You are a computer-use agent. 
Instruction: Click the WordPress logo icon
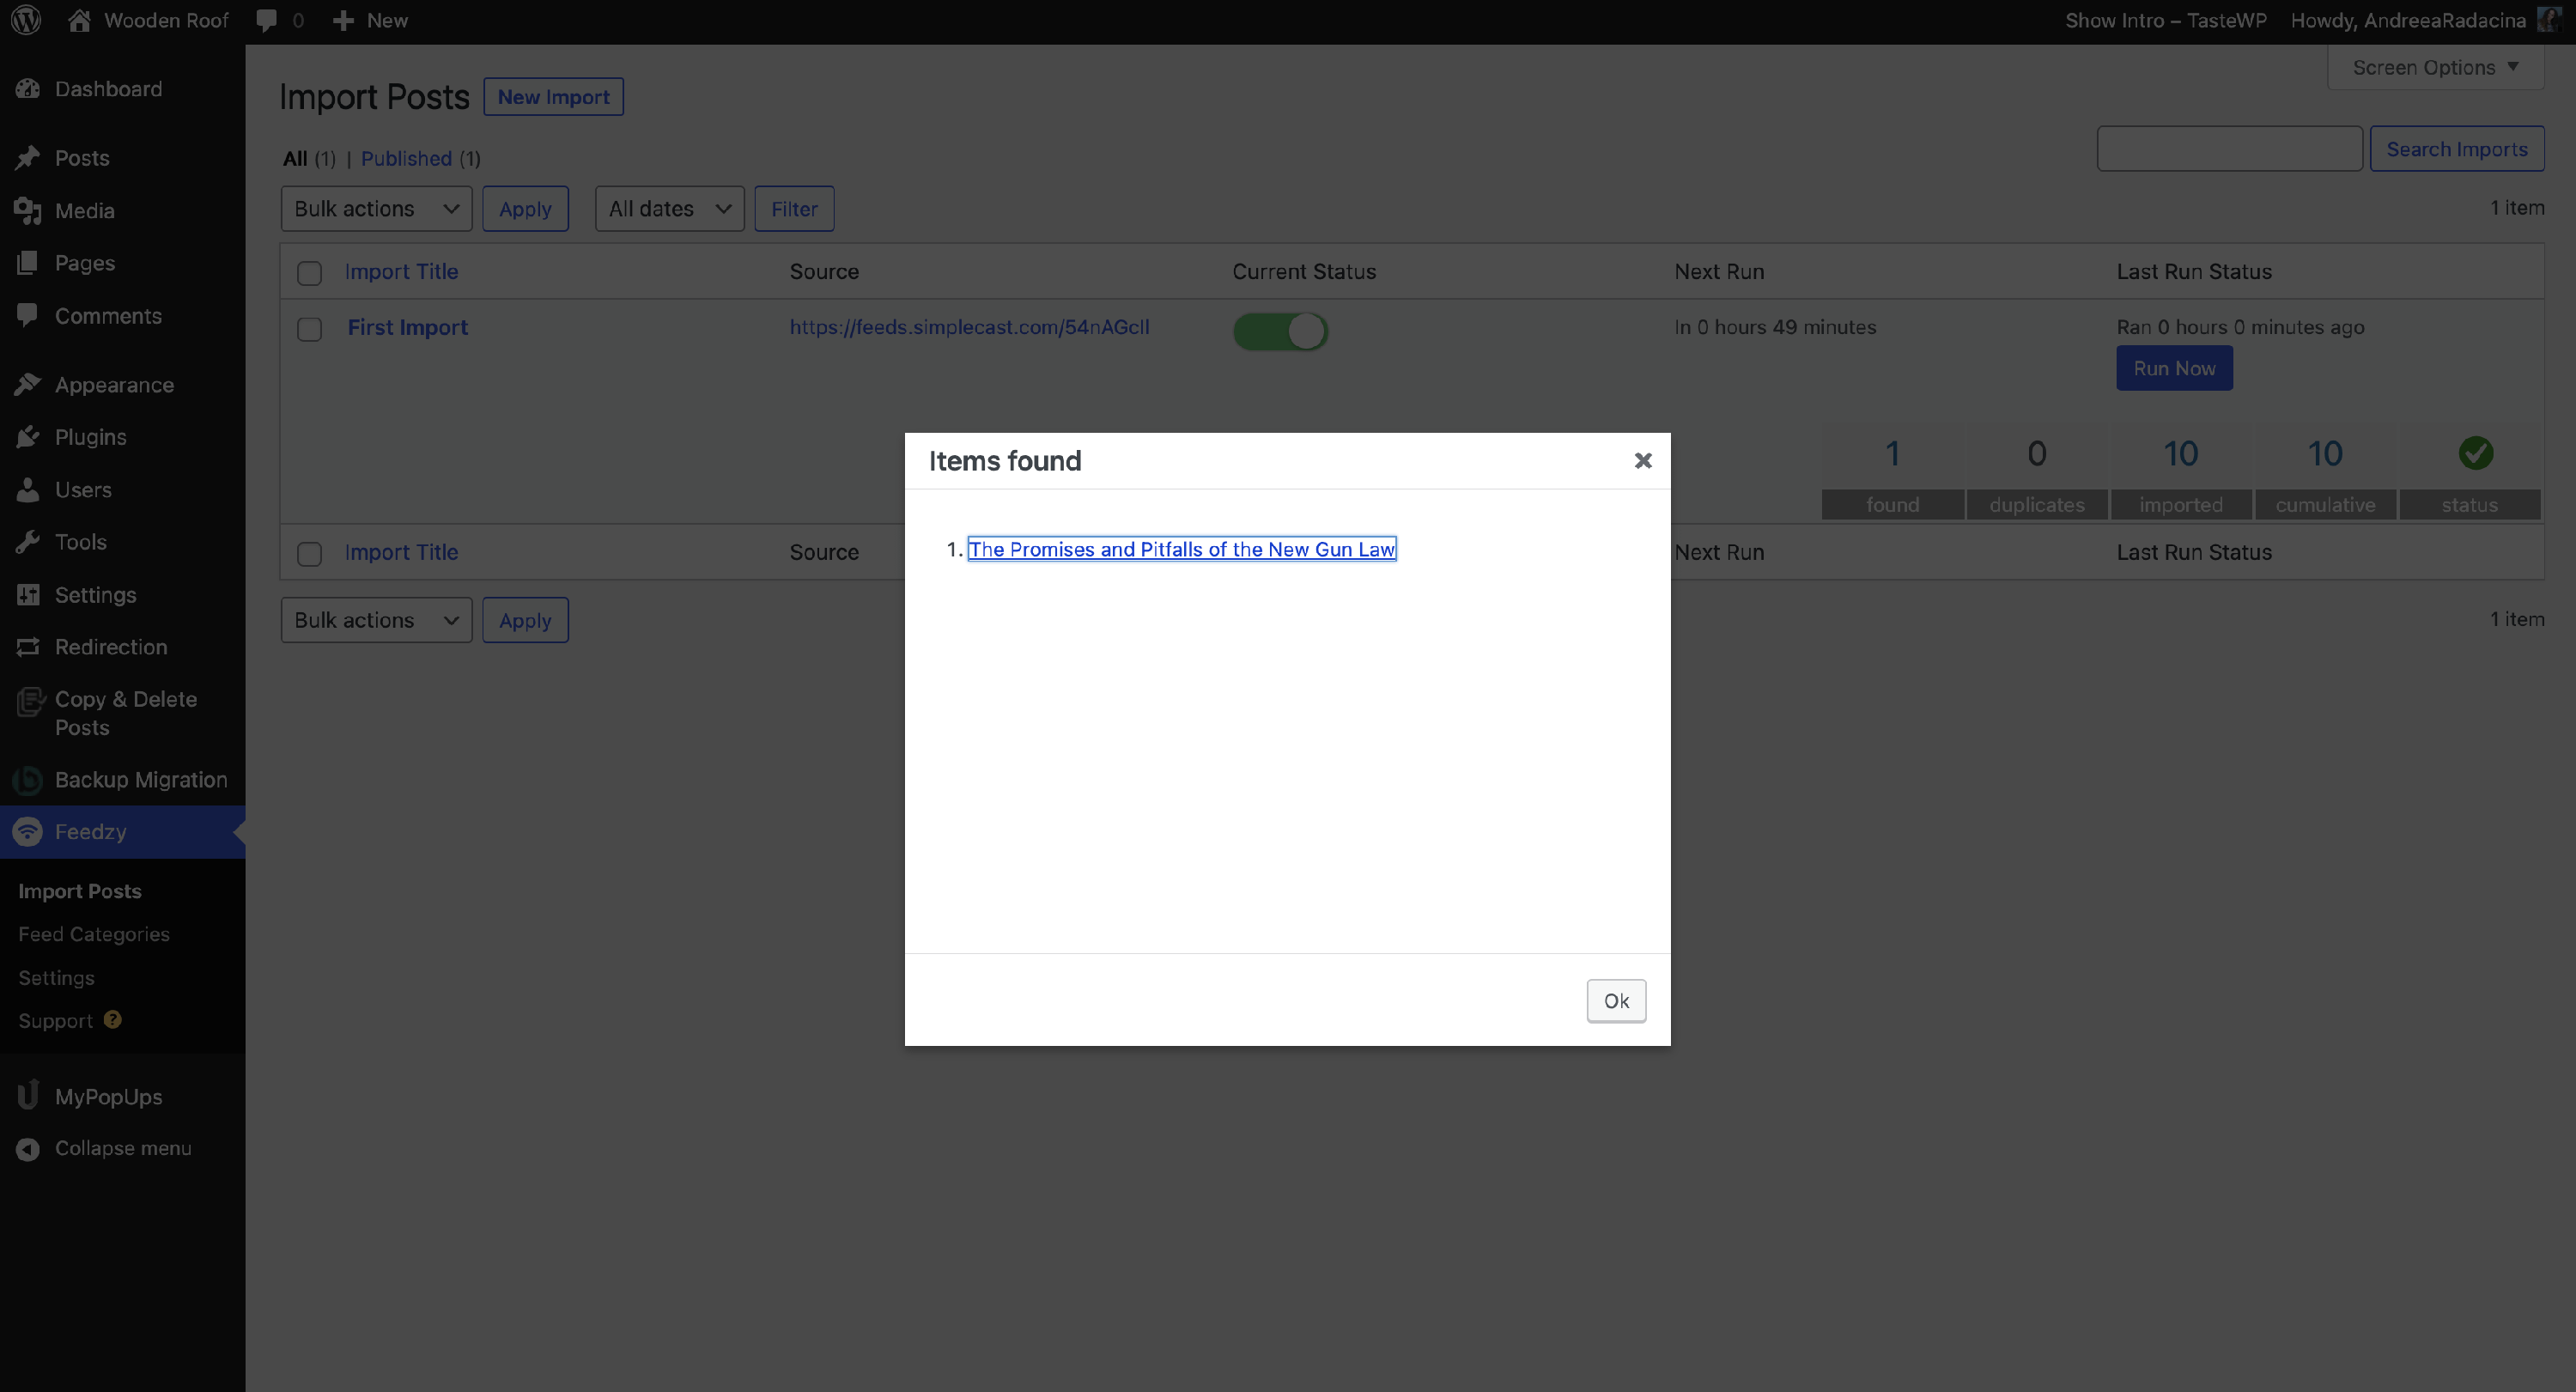pos(27,20)
